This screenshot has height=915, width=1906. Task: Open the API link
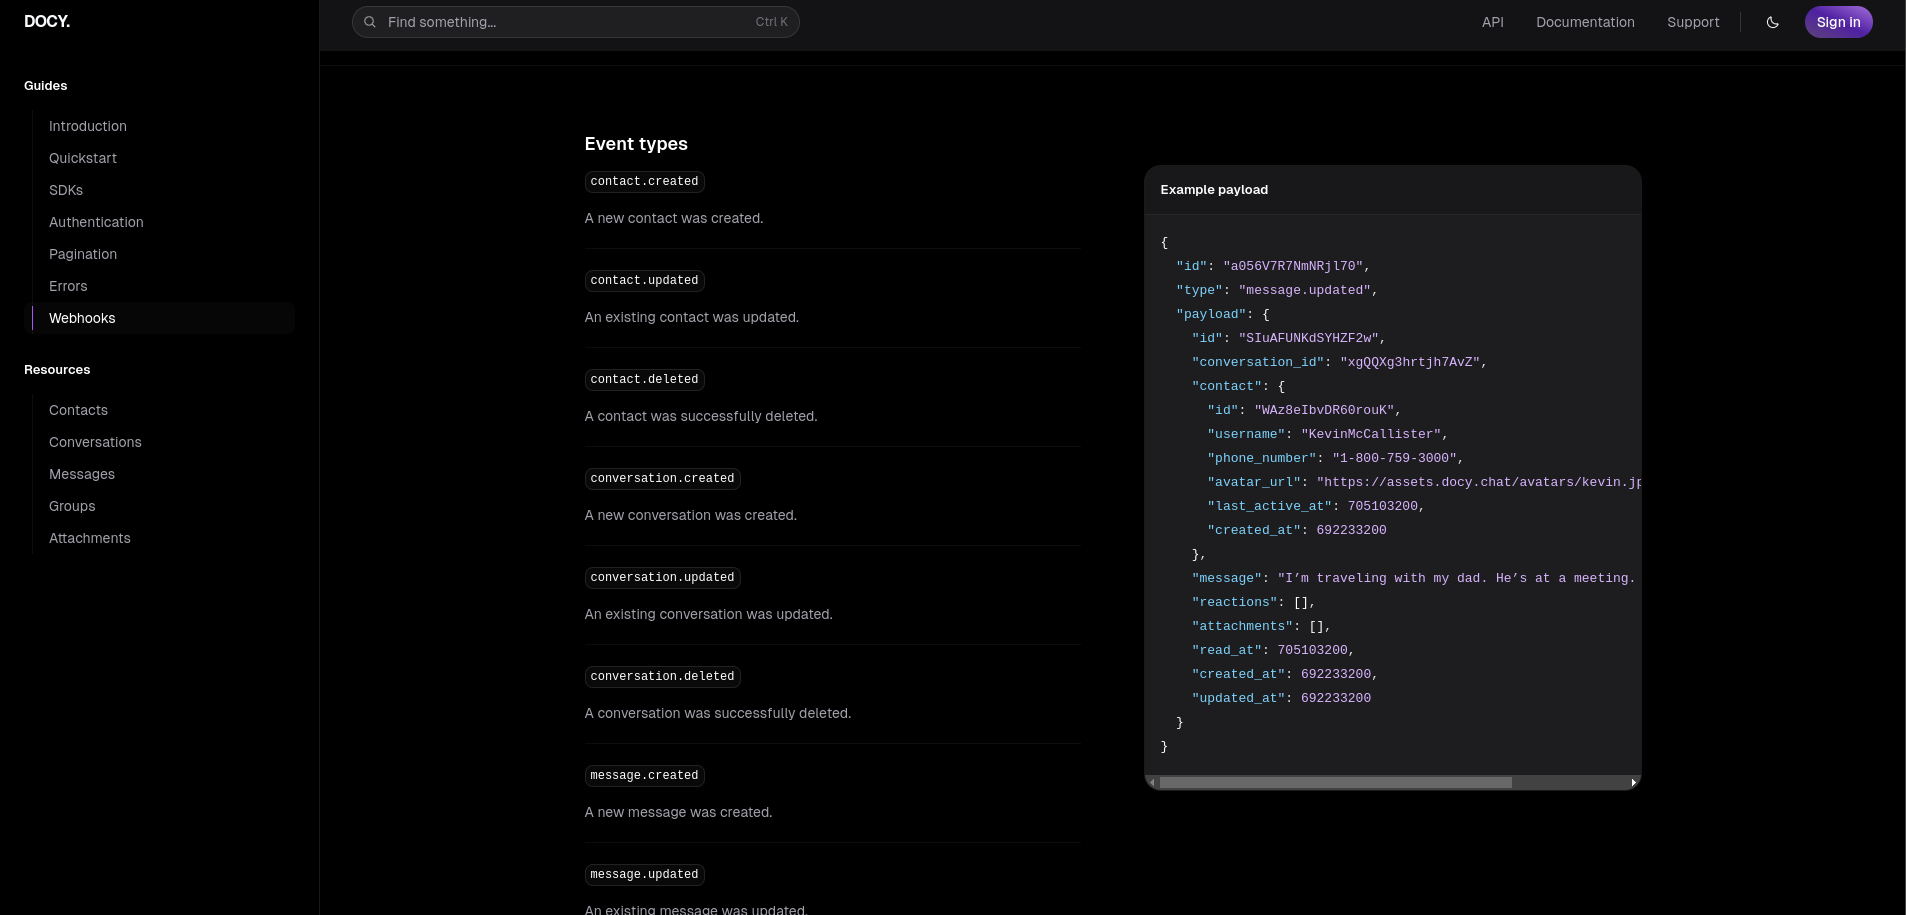[x=1493, y=22]
